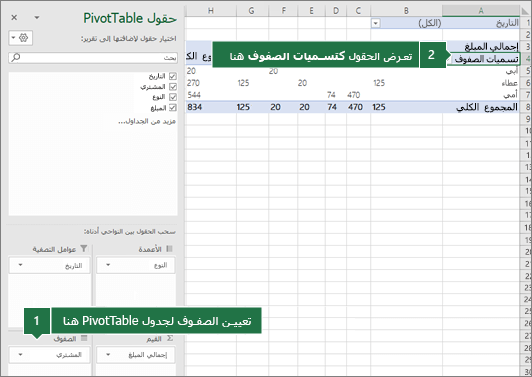The width and height of the screenshot is (532, 377).
Task: Open the pane options arrow beside the close button
Action: coord(37,18)
